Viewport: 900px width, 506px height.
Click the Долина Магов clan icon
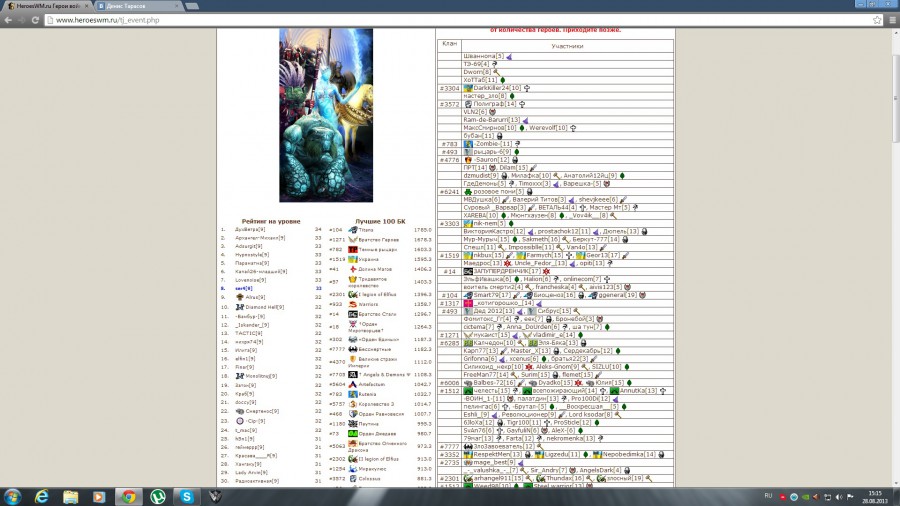coord(353,269)
